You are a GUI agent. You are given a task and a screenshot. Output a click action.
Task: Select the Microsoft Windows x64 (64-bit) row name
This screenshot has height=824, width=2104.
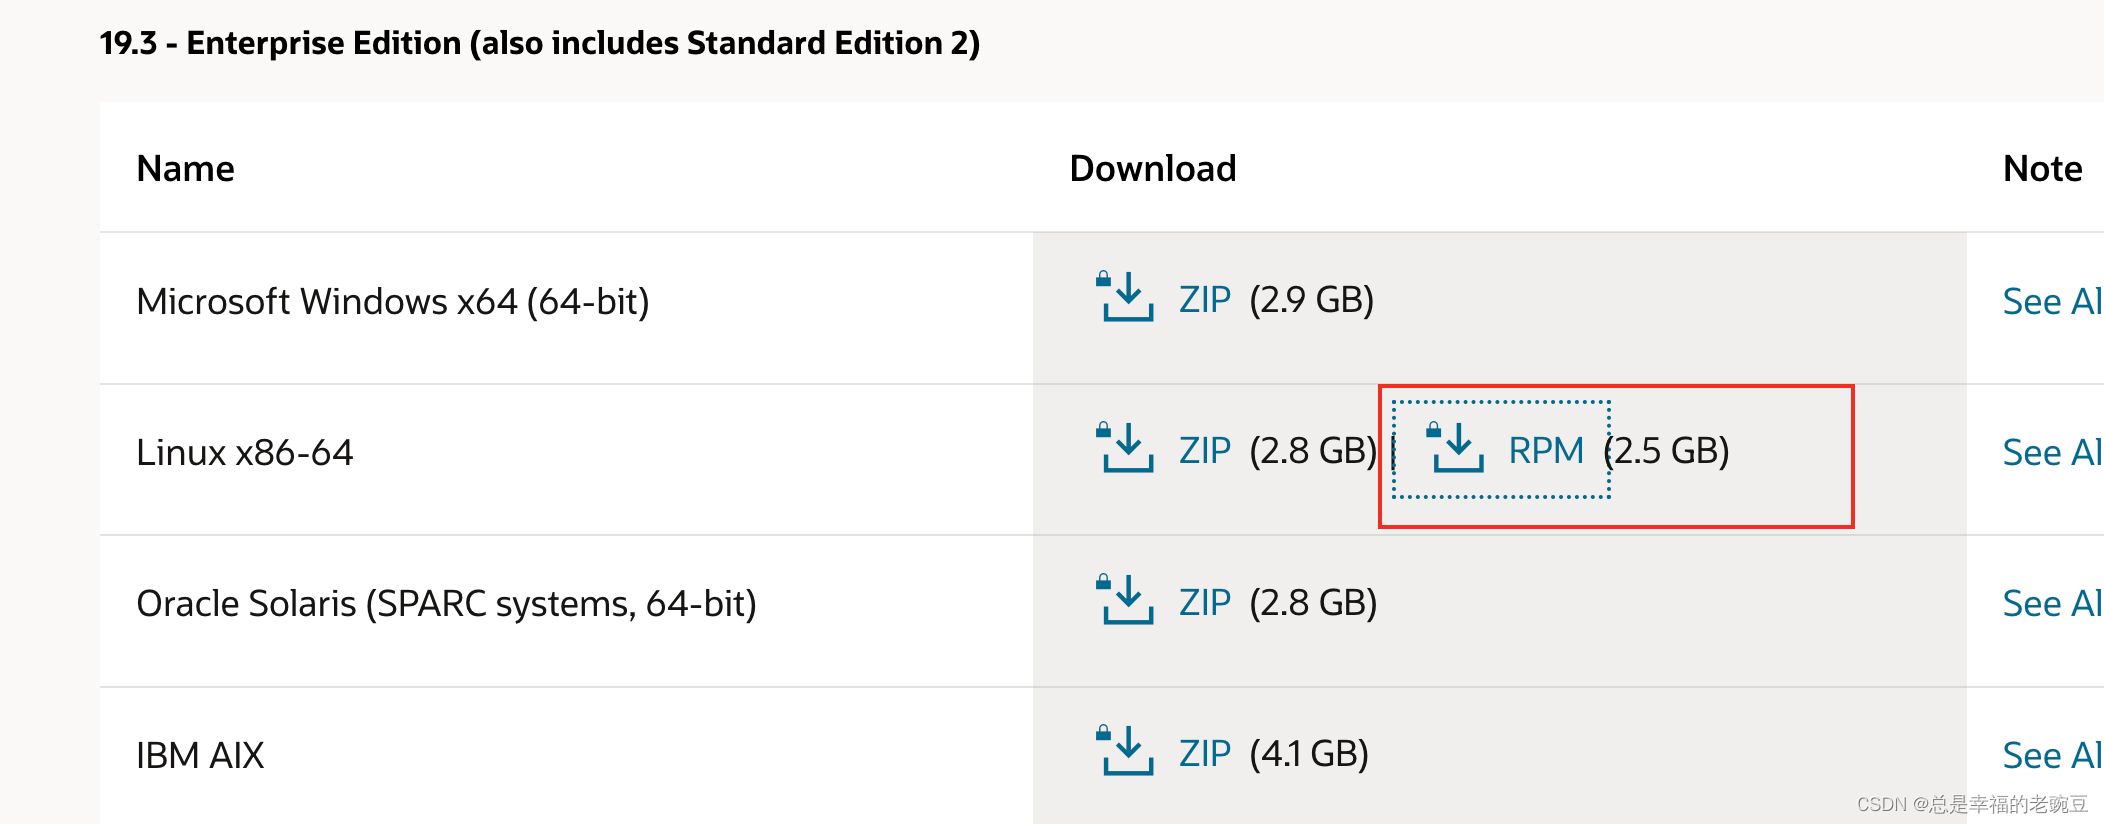393,302
